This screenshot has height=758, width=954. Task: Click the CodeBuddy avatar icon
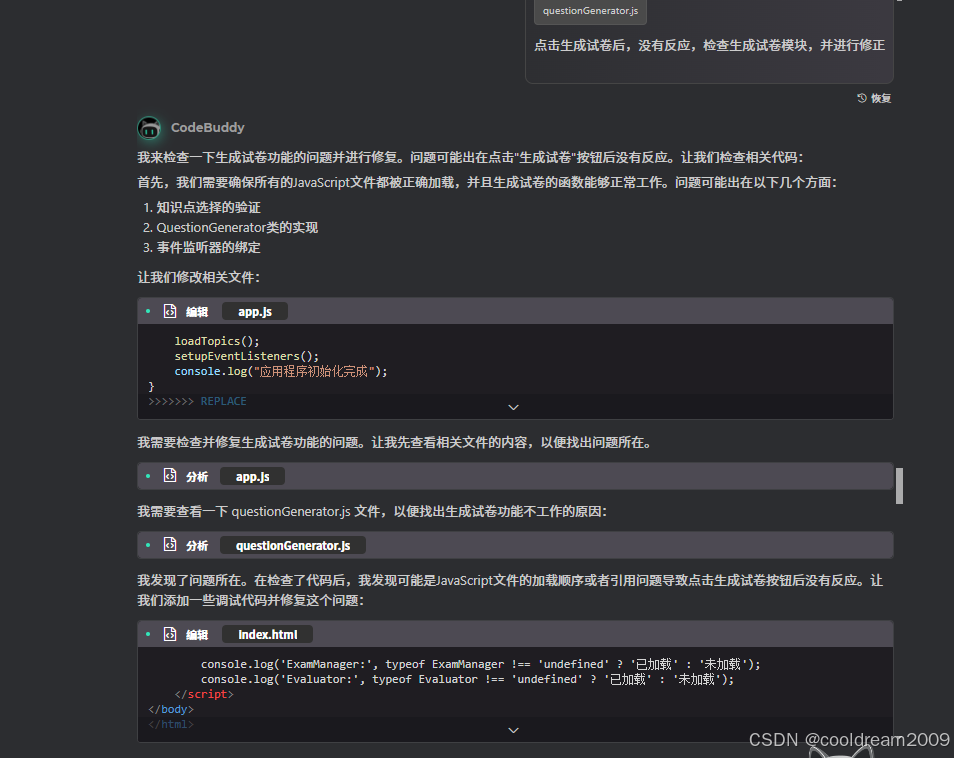149,128
